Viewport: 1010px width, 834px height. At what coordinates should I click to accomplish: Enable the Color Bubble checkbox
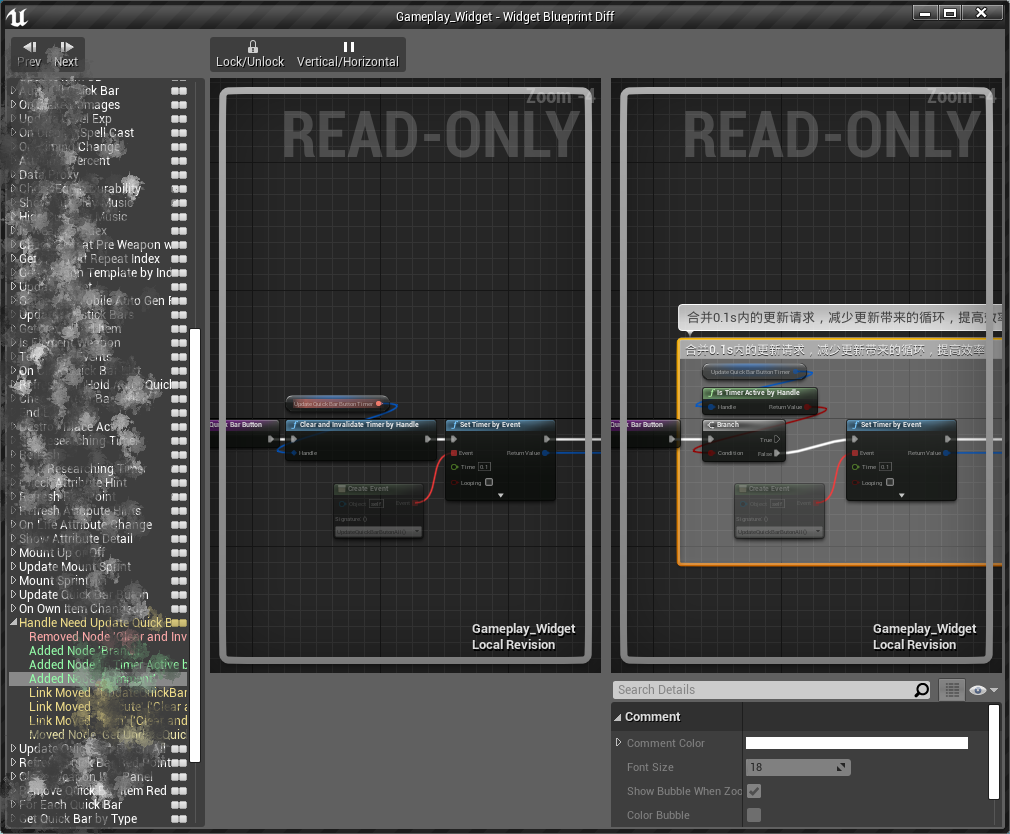pos(754,815)
